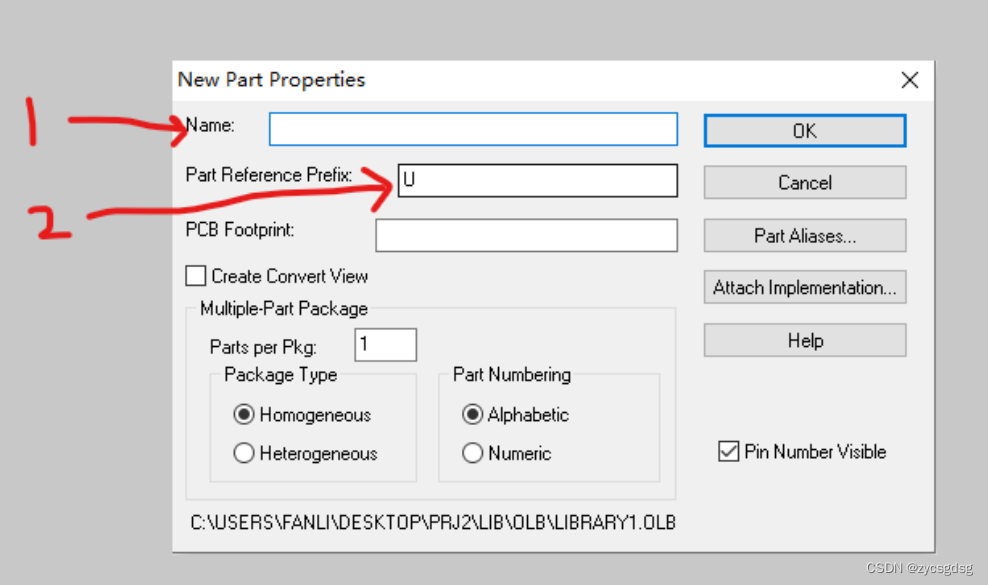Viewport: 988px width, 585px height.
Task: Toggle the Pin Number Visible checkbox
Action: pos(728,452)
